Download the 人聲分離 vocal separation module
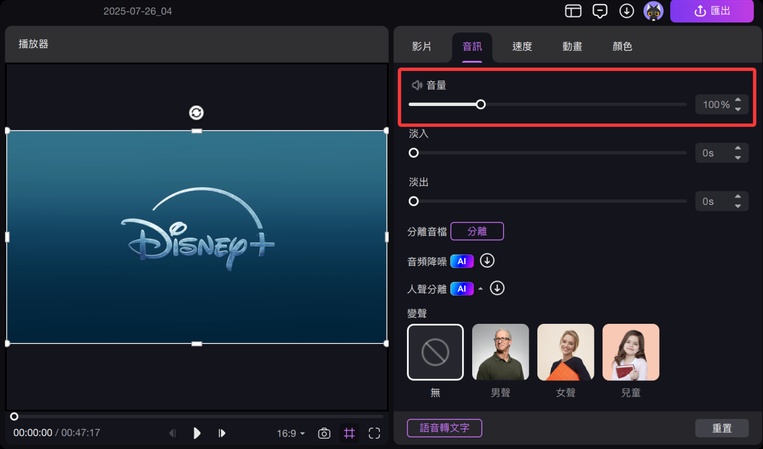Viewport: 763px width, 449px height. (497, 288)
